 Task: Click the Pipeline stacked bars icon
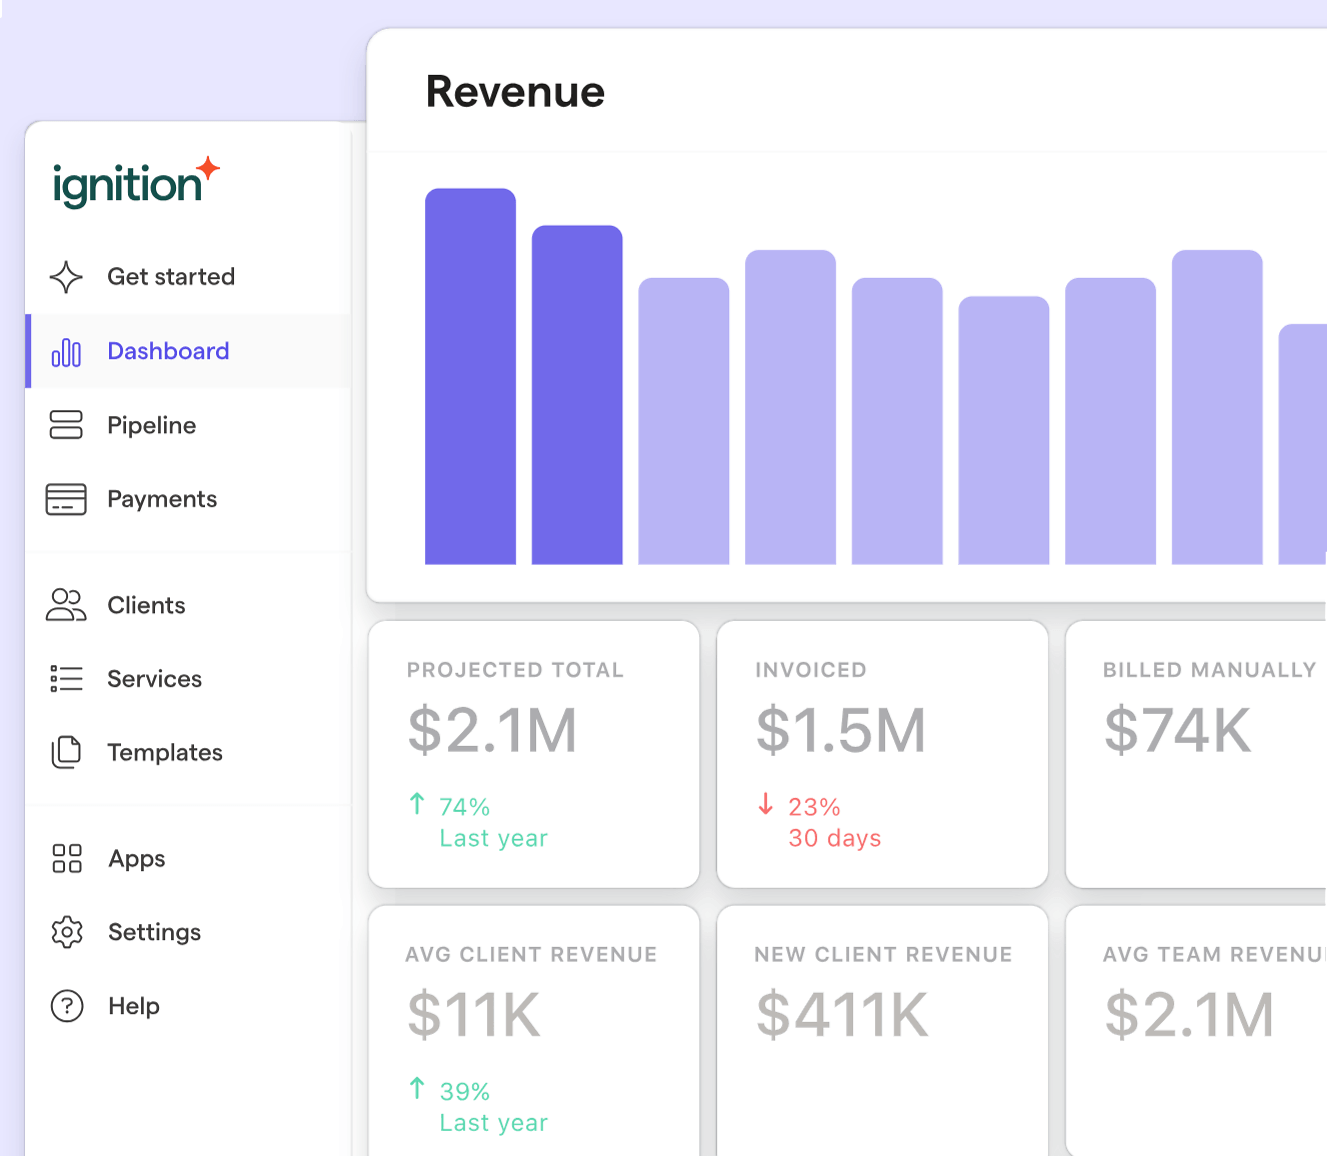pos(66,425)
